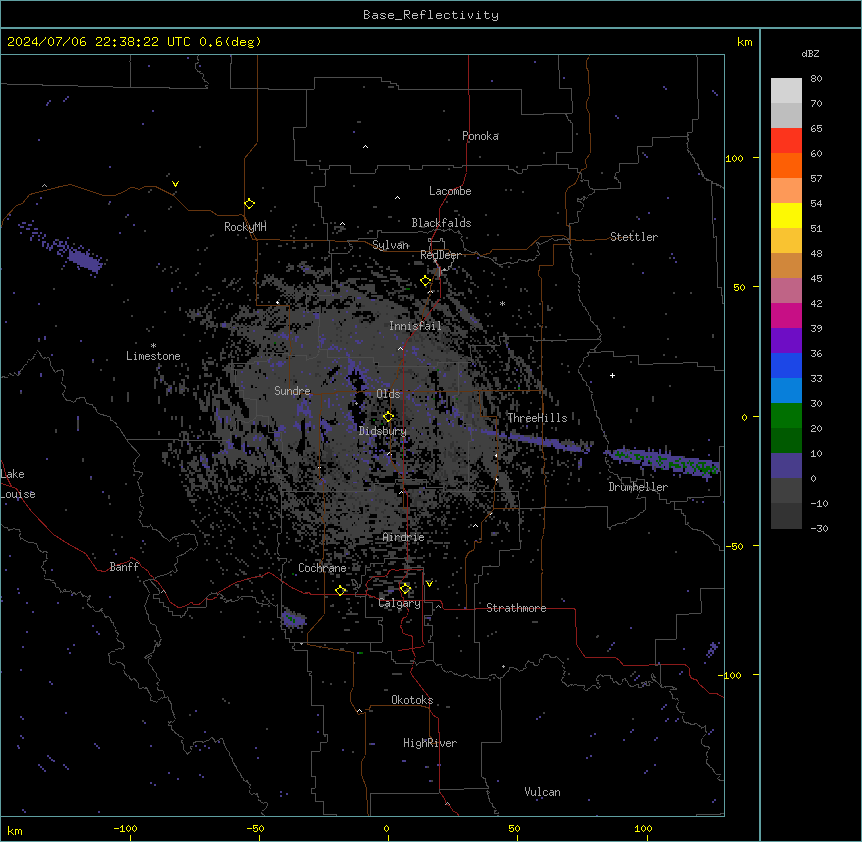This screenshot has height=842, width=862.
Task: Select the light gray 80-70 dBZ legend swatch
Action: click(x=786, y=91)
